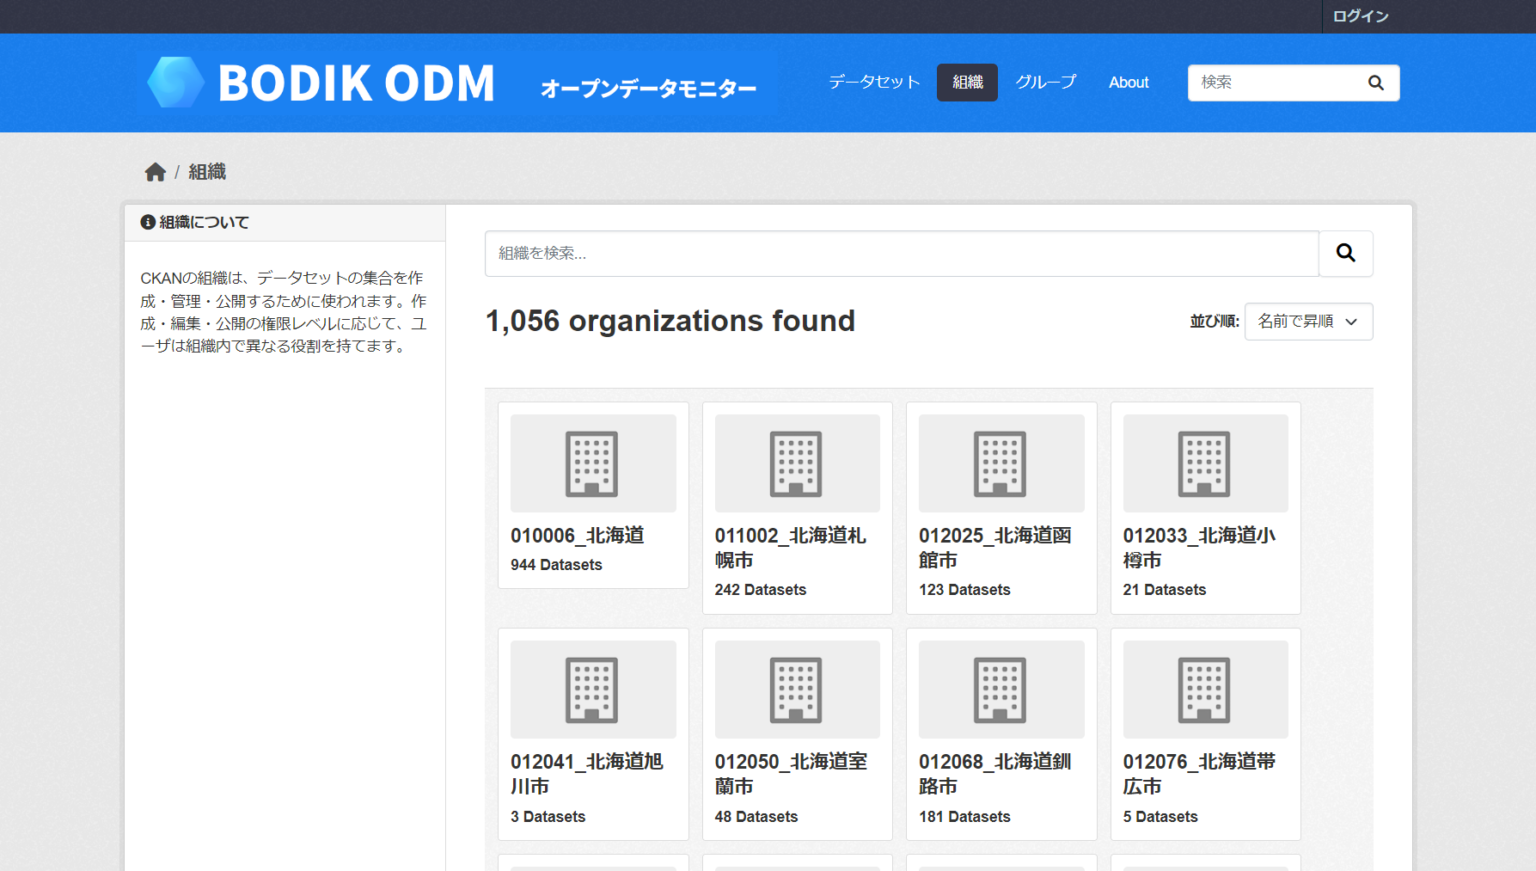Screen dimensions: 1536x871
Task: Open the グループ menu item
Action: coord(1045,82)
